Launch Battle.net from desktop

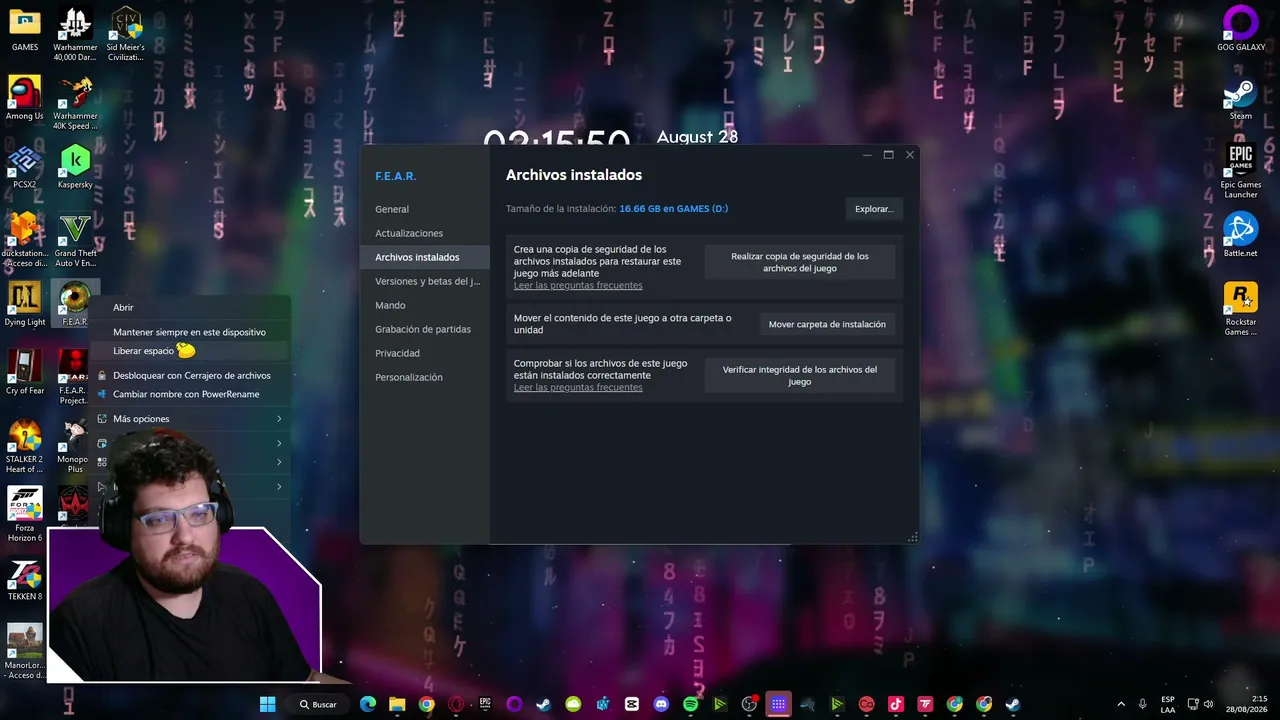click(1241, 235)
